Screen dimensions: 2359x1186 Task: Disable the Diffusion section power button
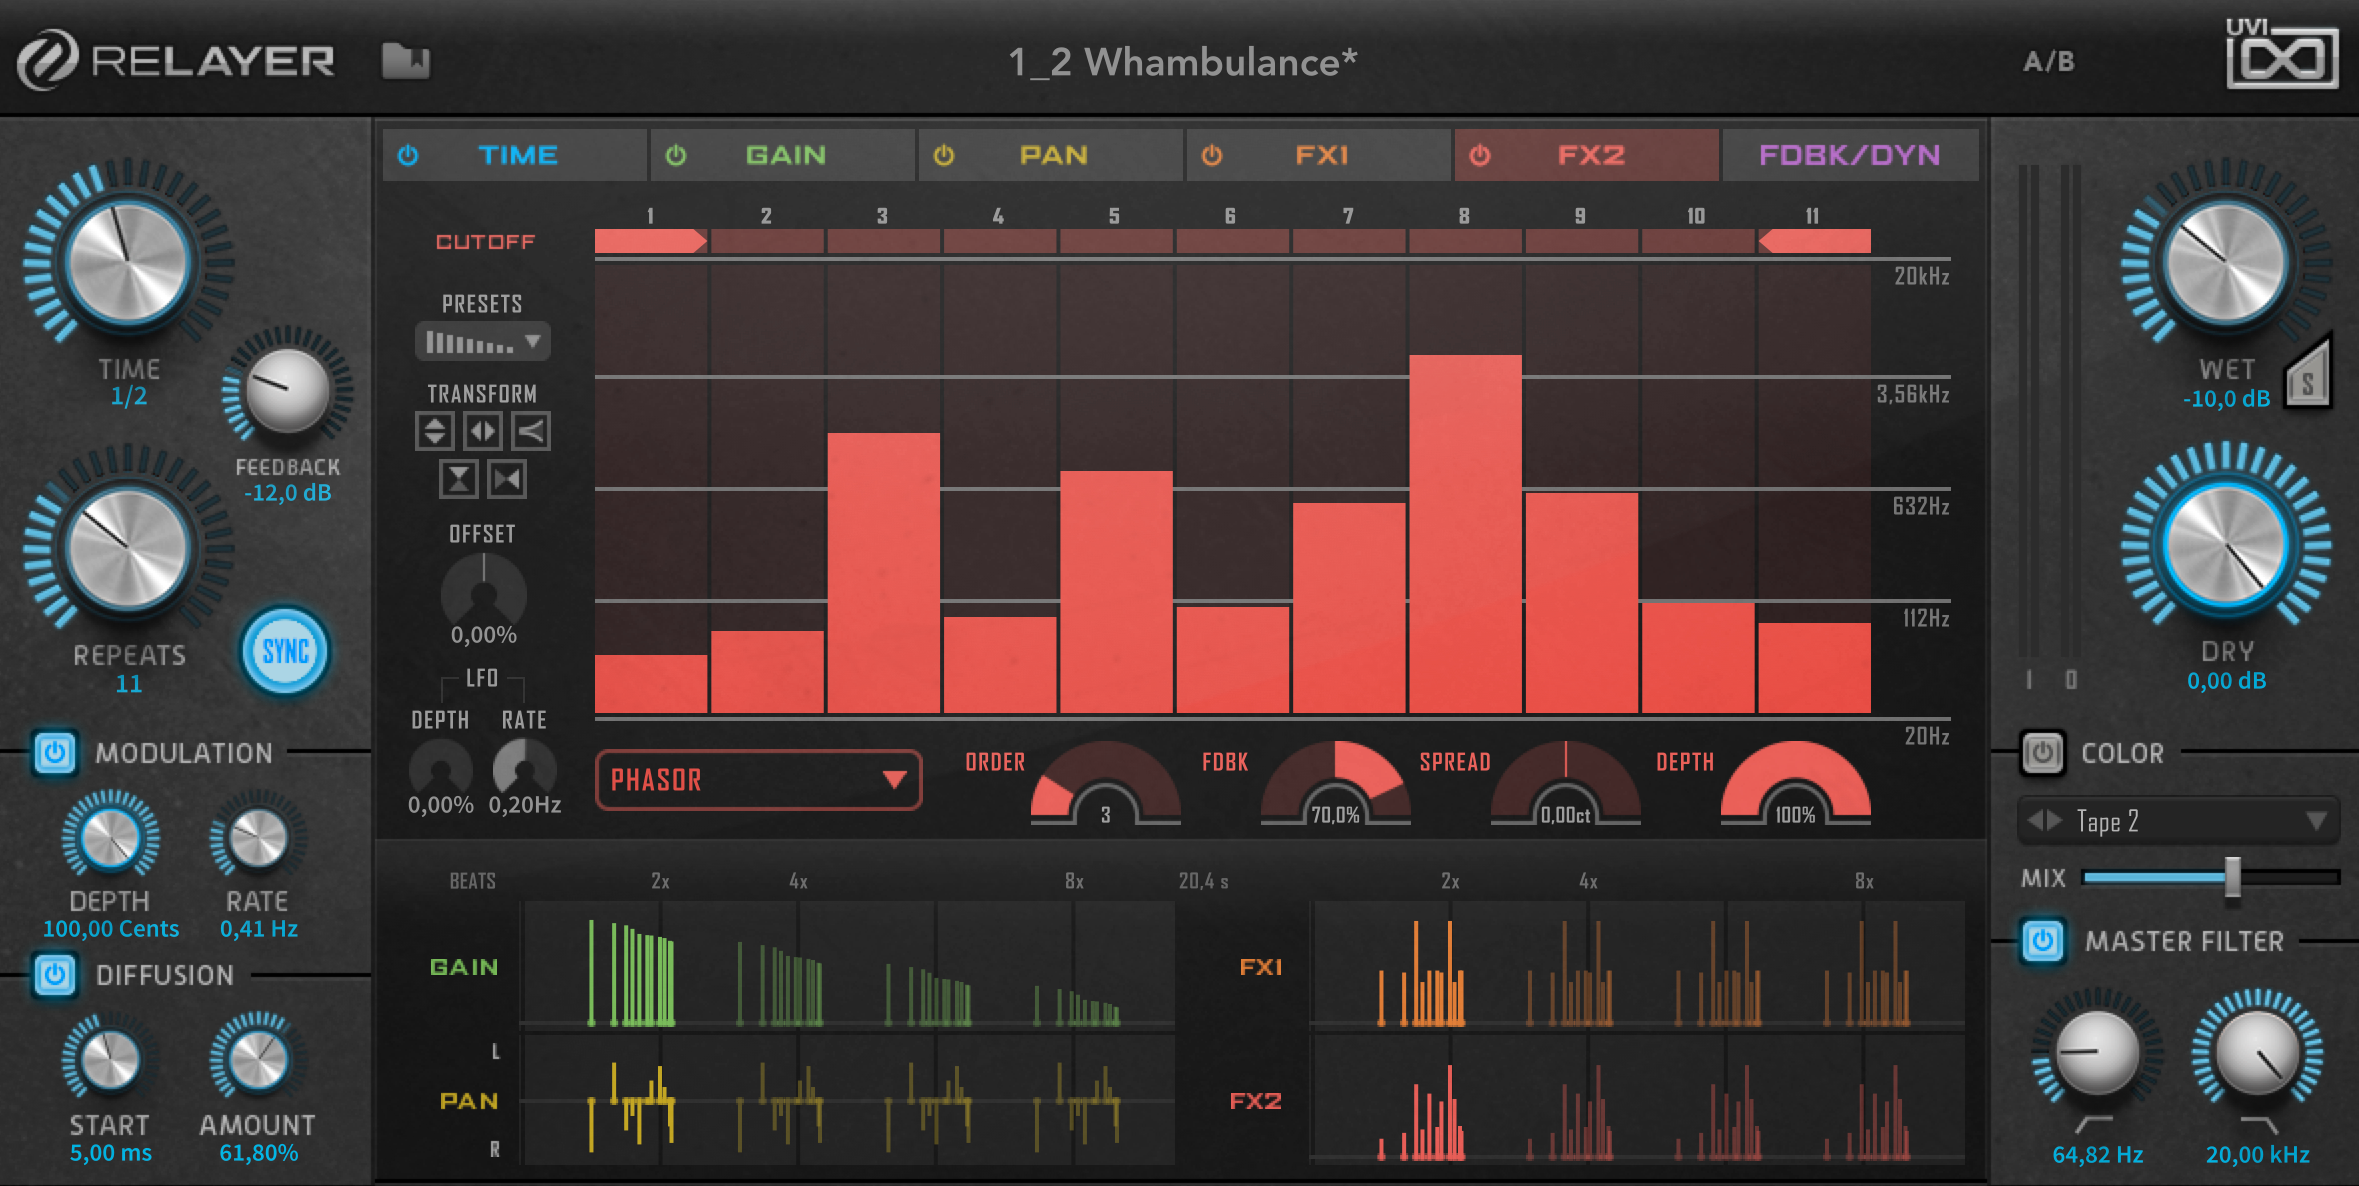tap(55, 975)
